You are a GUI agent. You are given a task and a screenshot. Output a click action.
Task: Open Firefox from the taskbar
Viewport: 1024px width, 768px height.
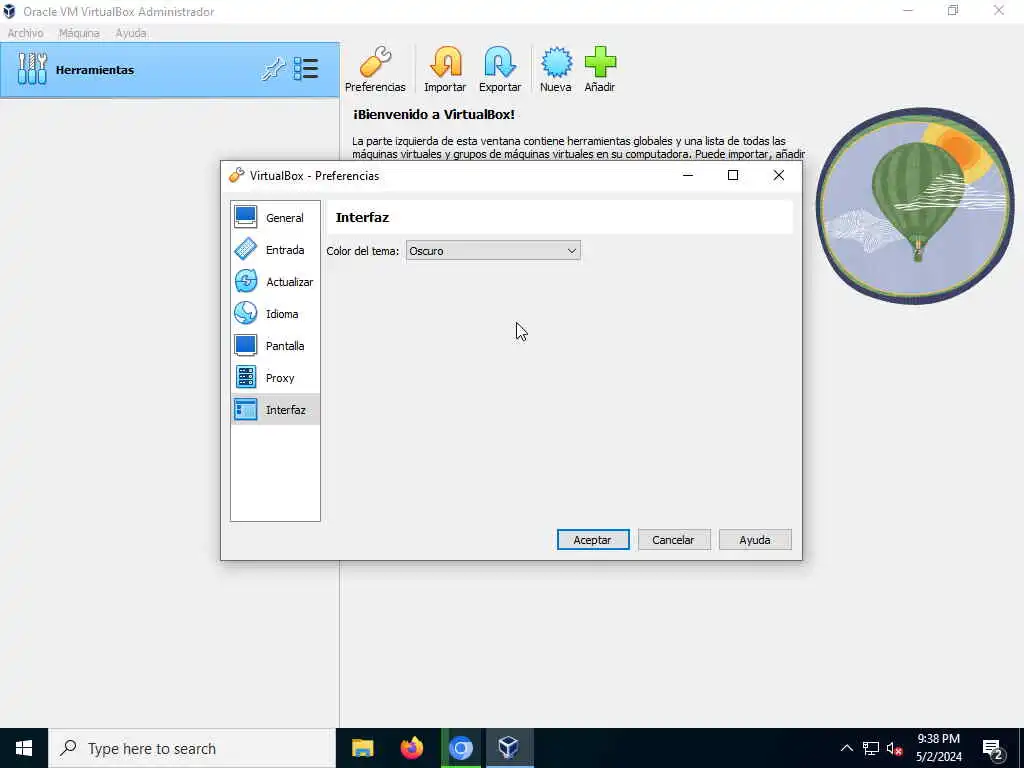click(x=411, y=748)
